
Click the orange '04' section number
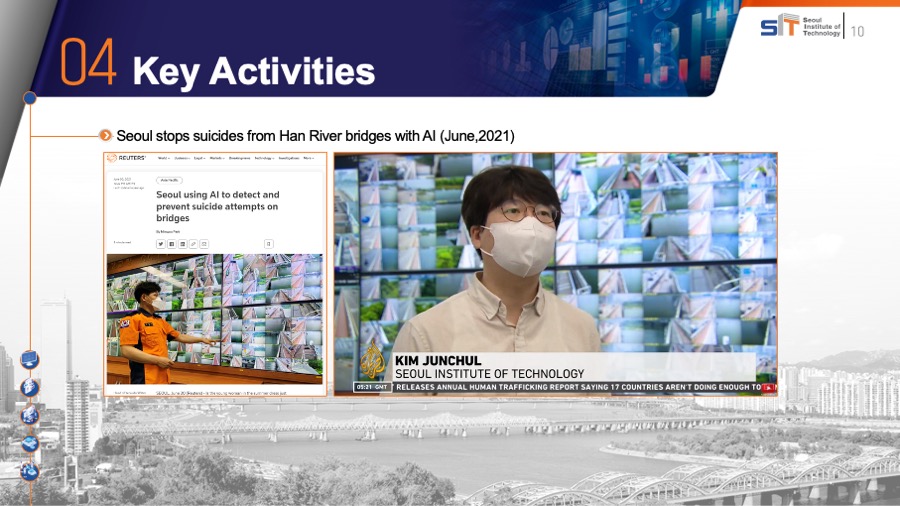pyautogui.click(x=88, y=62)
